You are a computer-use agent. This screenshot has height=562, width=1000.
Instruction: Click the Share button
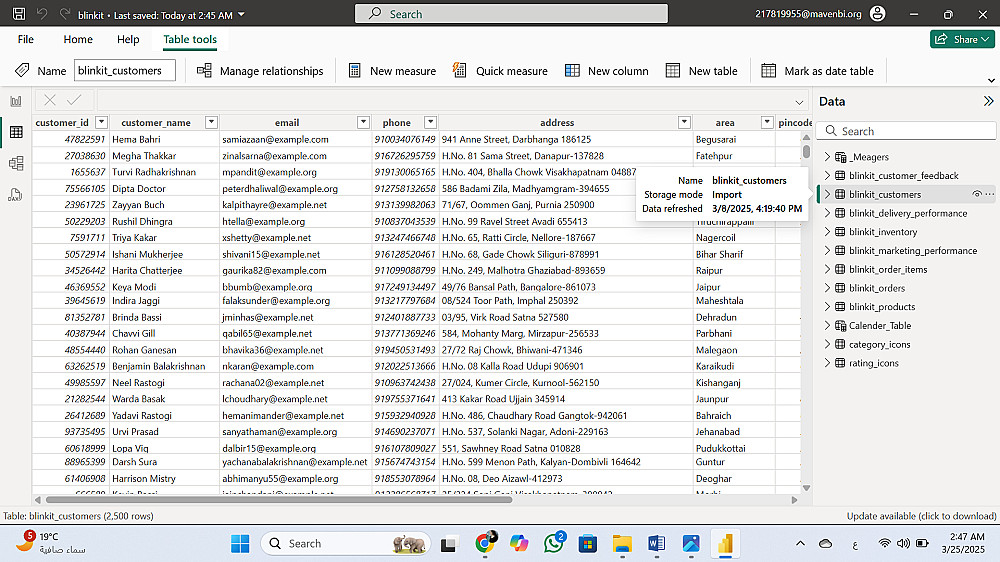coord(962,39)
